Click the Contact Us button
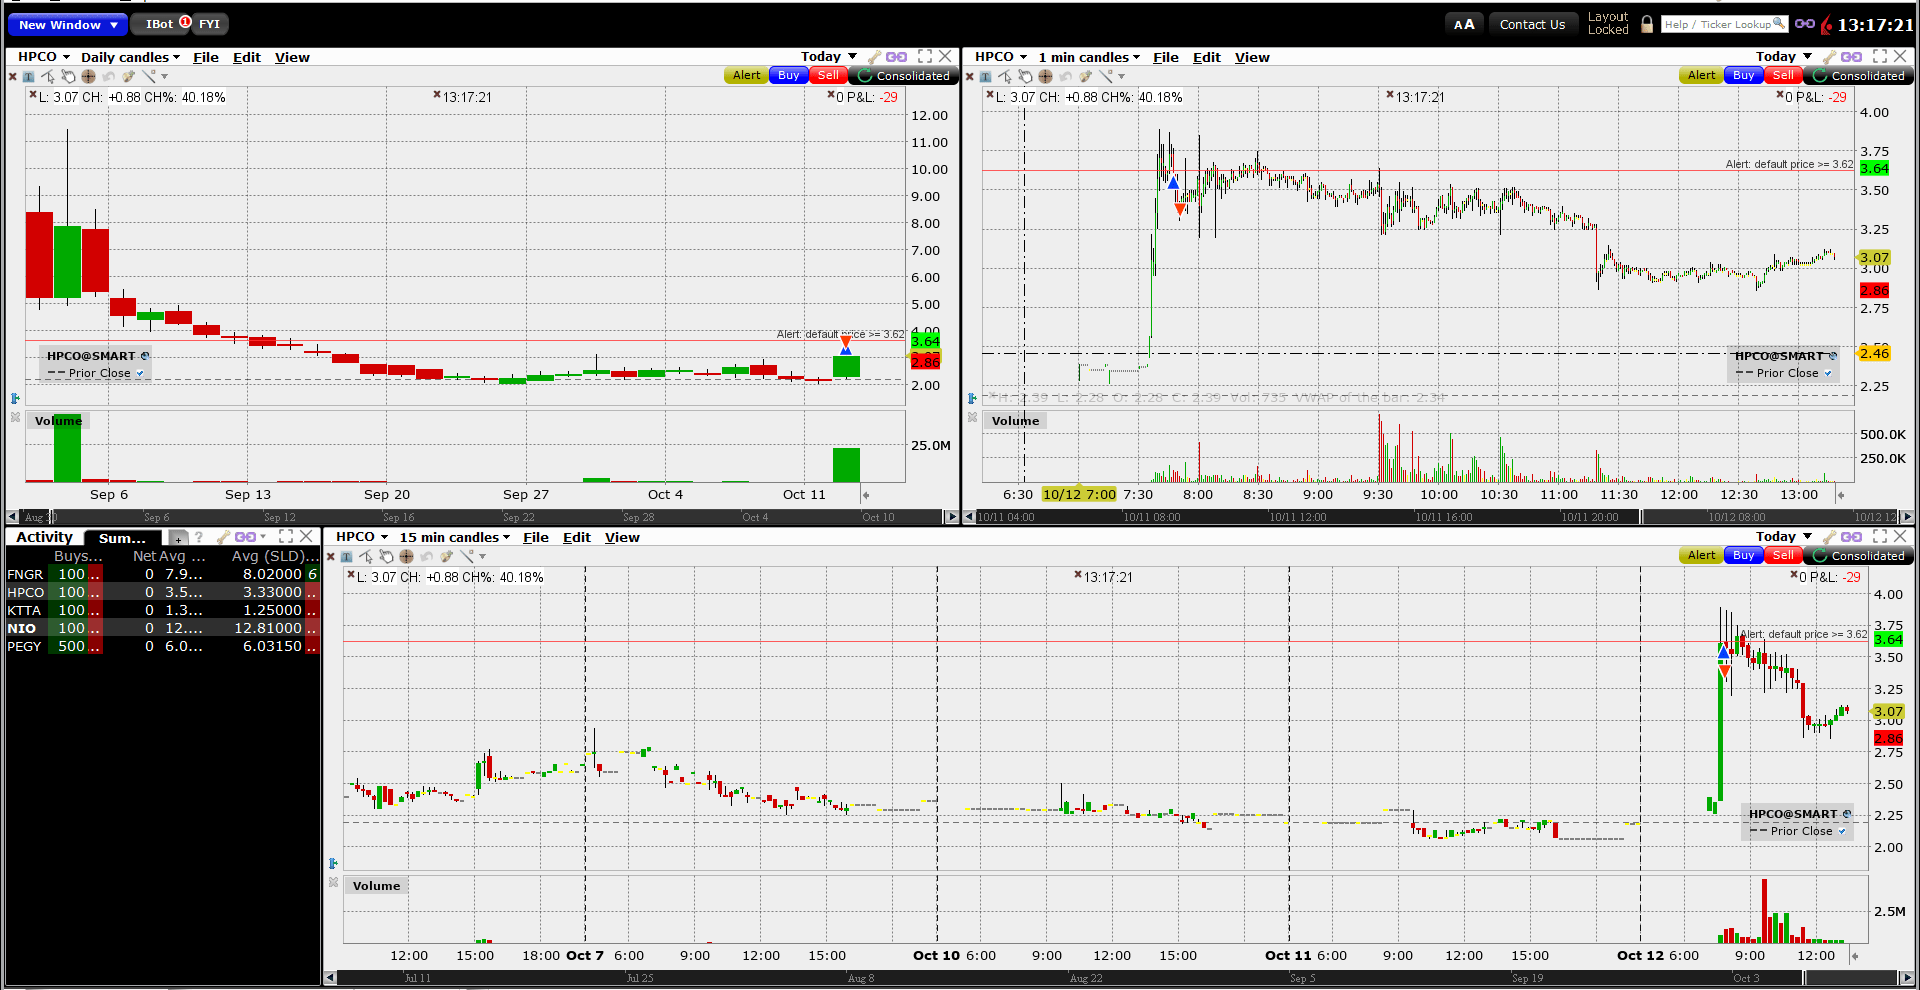 pos(1532,24)
